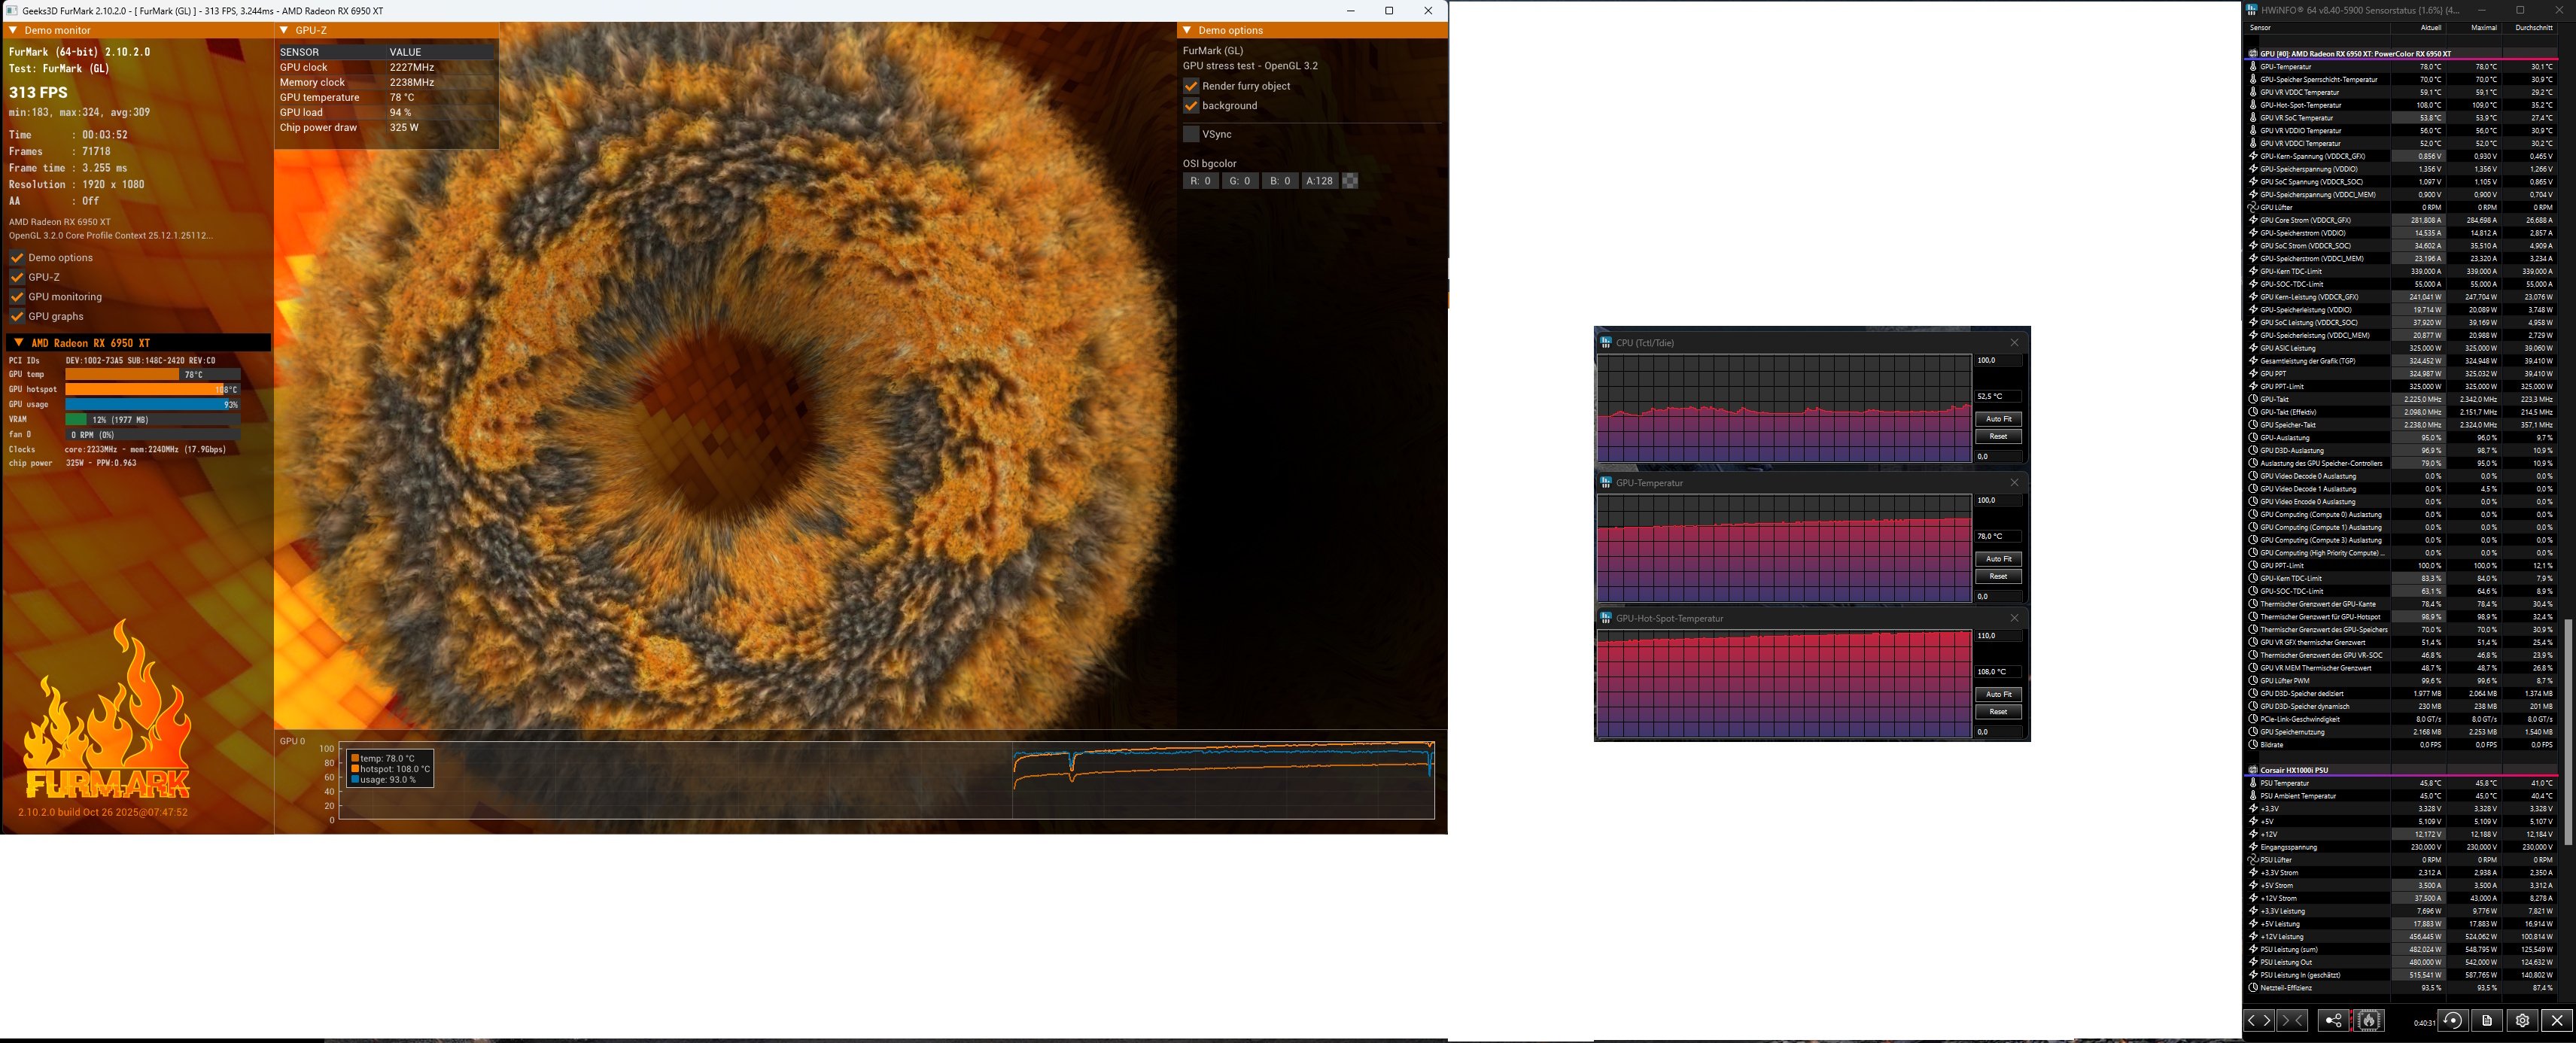The width and height of the screenshot is (2576, 1043).
Task: Click the expand-columns arrows button in HWiNFO
Action: click(x=2260, y=1020)
